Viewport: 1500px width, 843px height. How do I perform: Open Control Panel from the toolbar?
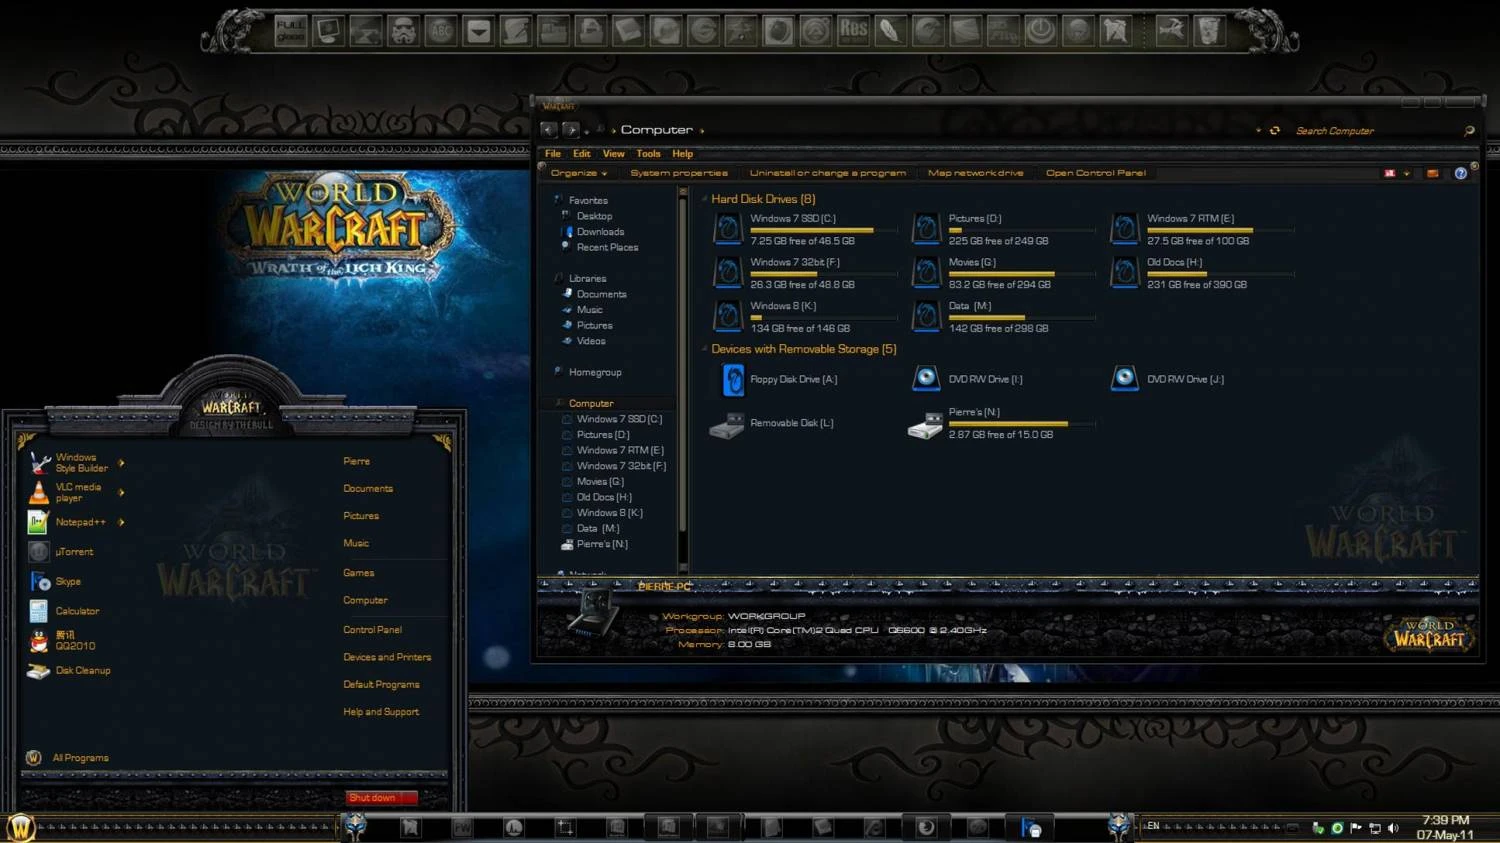[1095, 172]
